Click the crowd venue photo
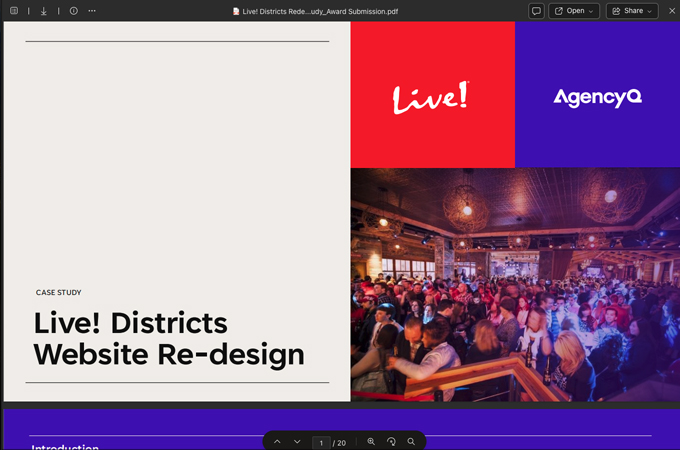Viewport: 680px width, 450px height. [x=515, y=284]
